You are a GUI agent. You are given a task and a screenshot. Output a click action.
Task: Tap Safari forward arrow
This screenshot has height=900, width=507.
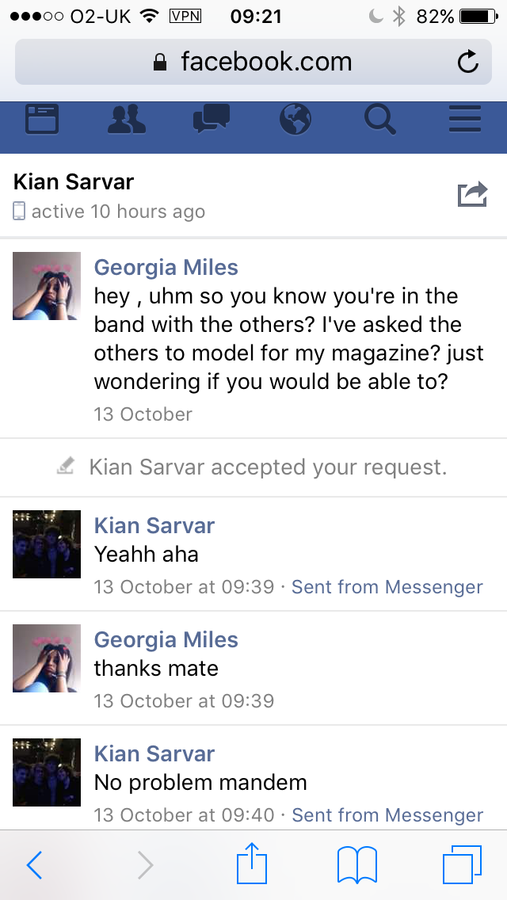[x=146, y=865]
